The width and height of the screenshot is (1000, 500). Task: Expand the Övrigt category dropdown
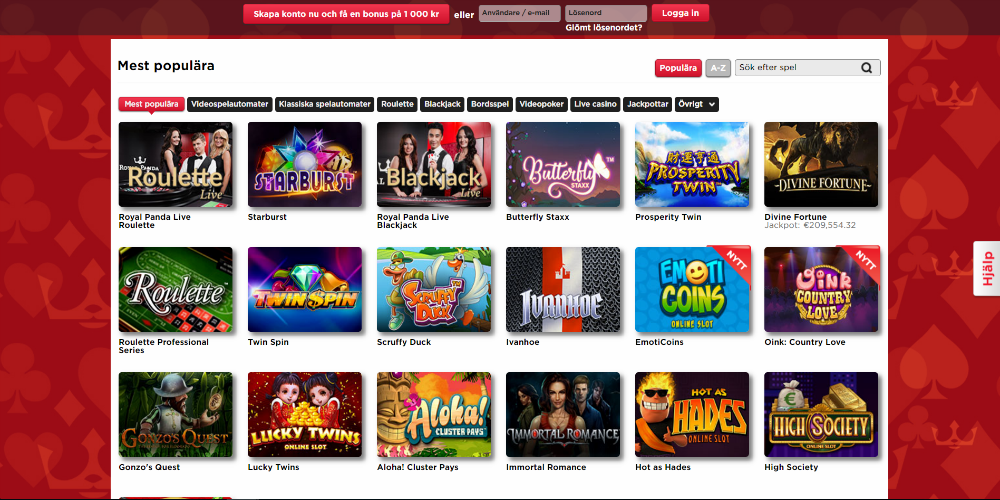click(x=696, y=105)
